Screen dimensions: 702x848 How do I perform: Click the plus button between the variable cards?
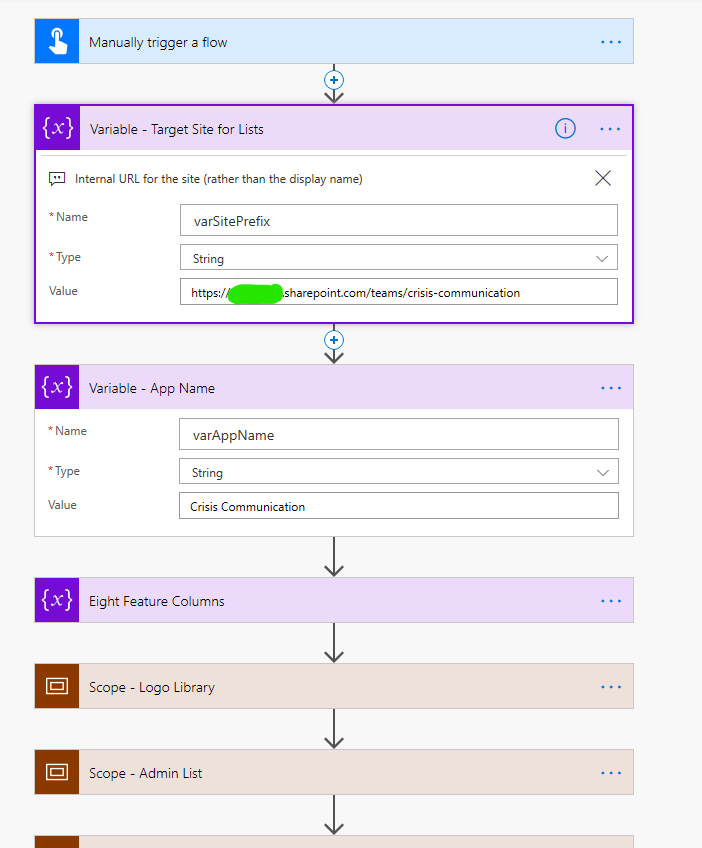pyautogui.click(x=333, y=340)
